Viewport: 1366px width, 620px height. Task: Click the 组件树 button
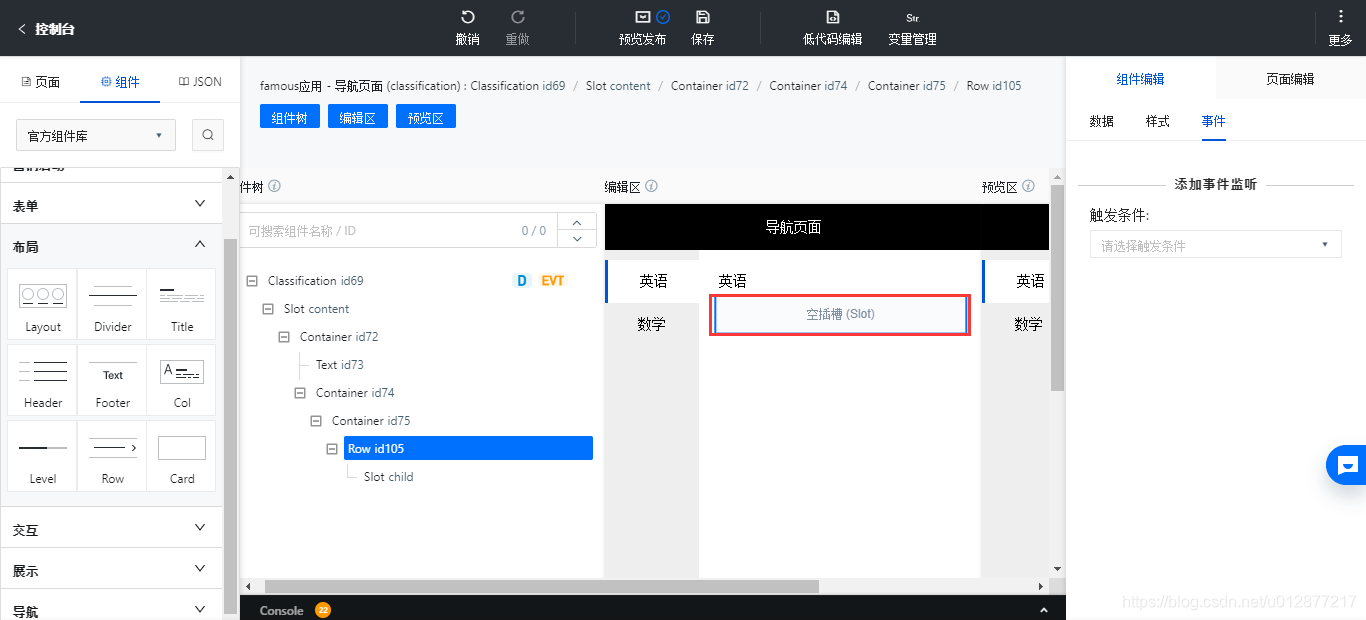pyautogui.click(x=290, y=117)
